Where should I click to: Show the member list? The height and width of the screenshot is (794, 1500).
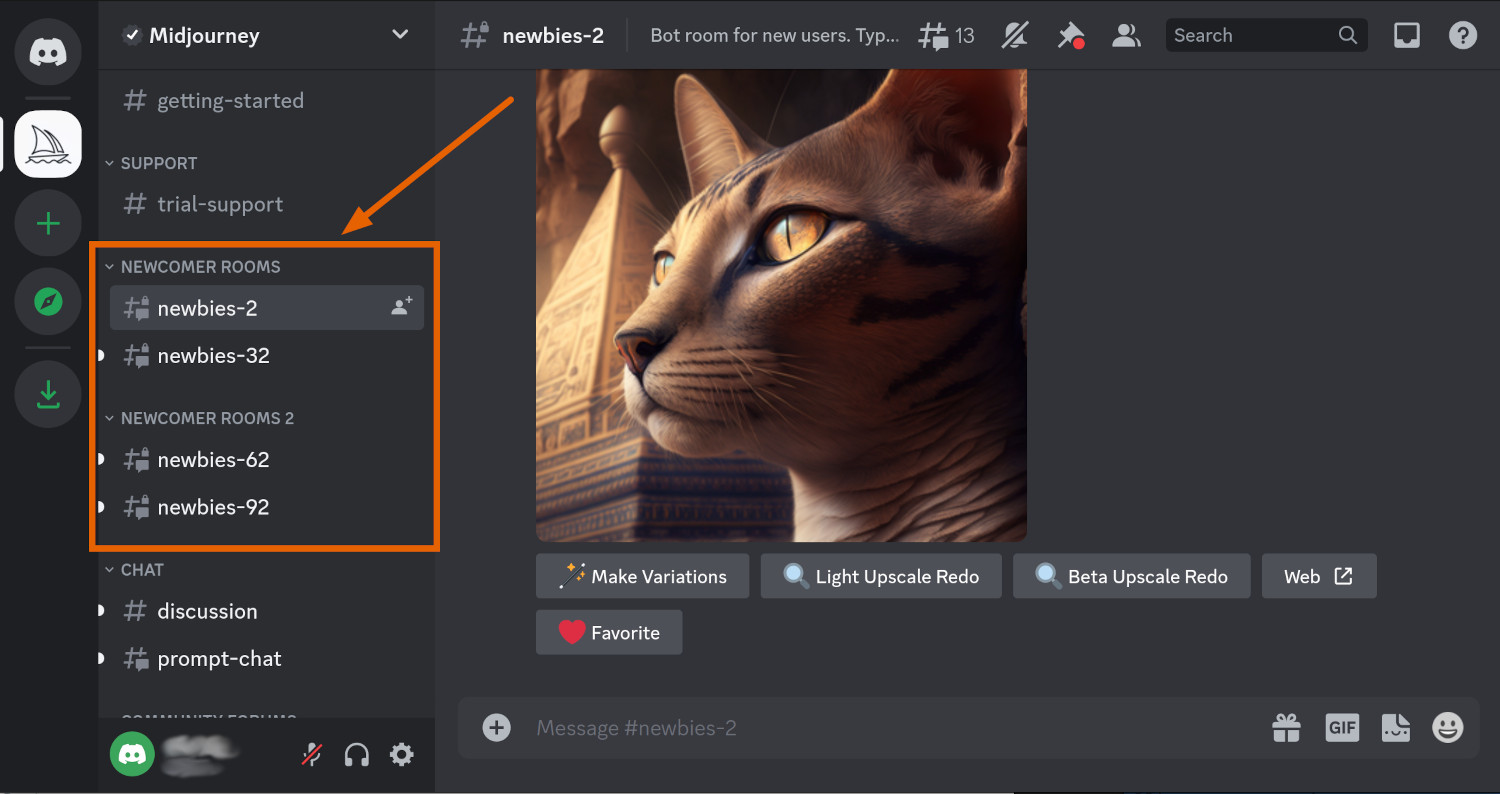coord(1126,36)
